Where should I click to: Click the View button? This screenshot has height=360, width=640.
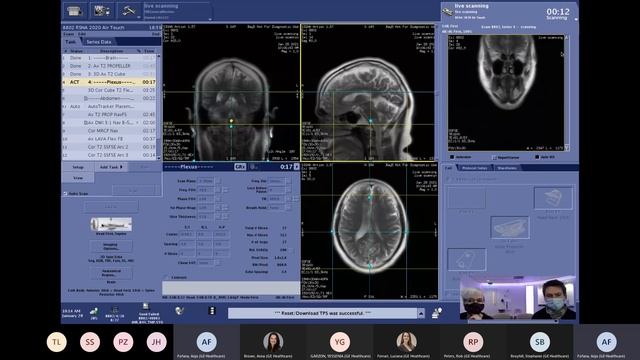coord(78,178)
